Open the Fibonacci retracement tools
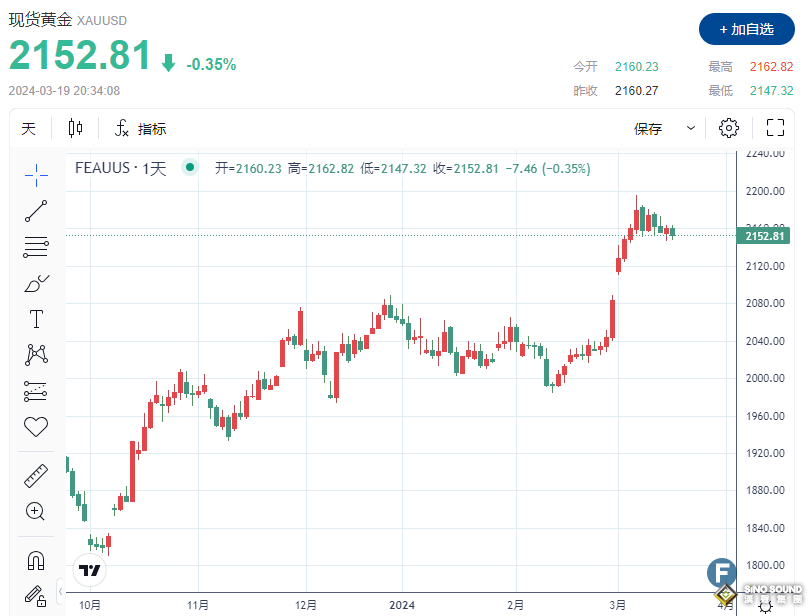 [36, 247]
